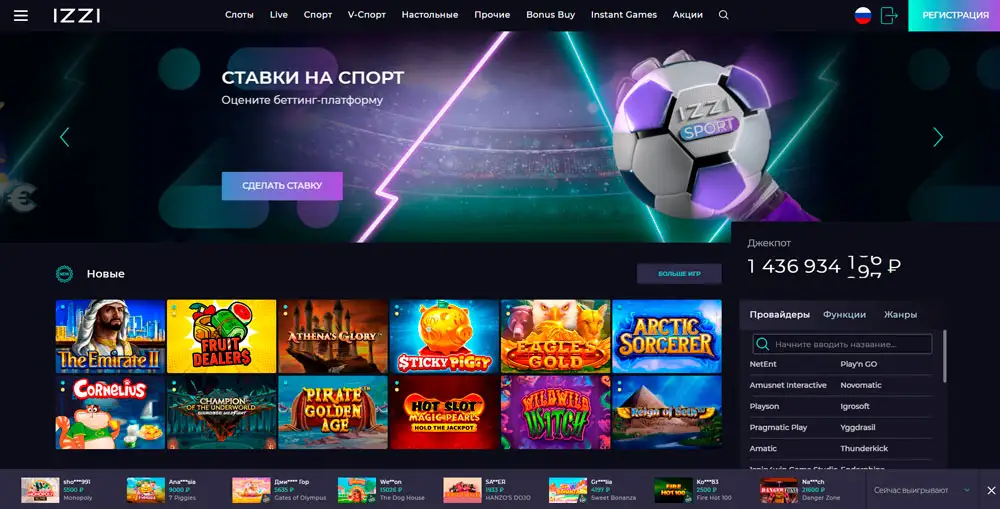Click the РЕГИСТРАЦИЯ button

954,15
